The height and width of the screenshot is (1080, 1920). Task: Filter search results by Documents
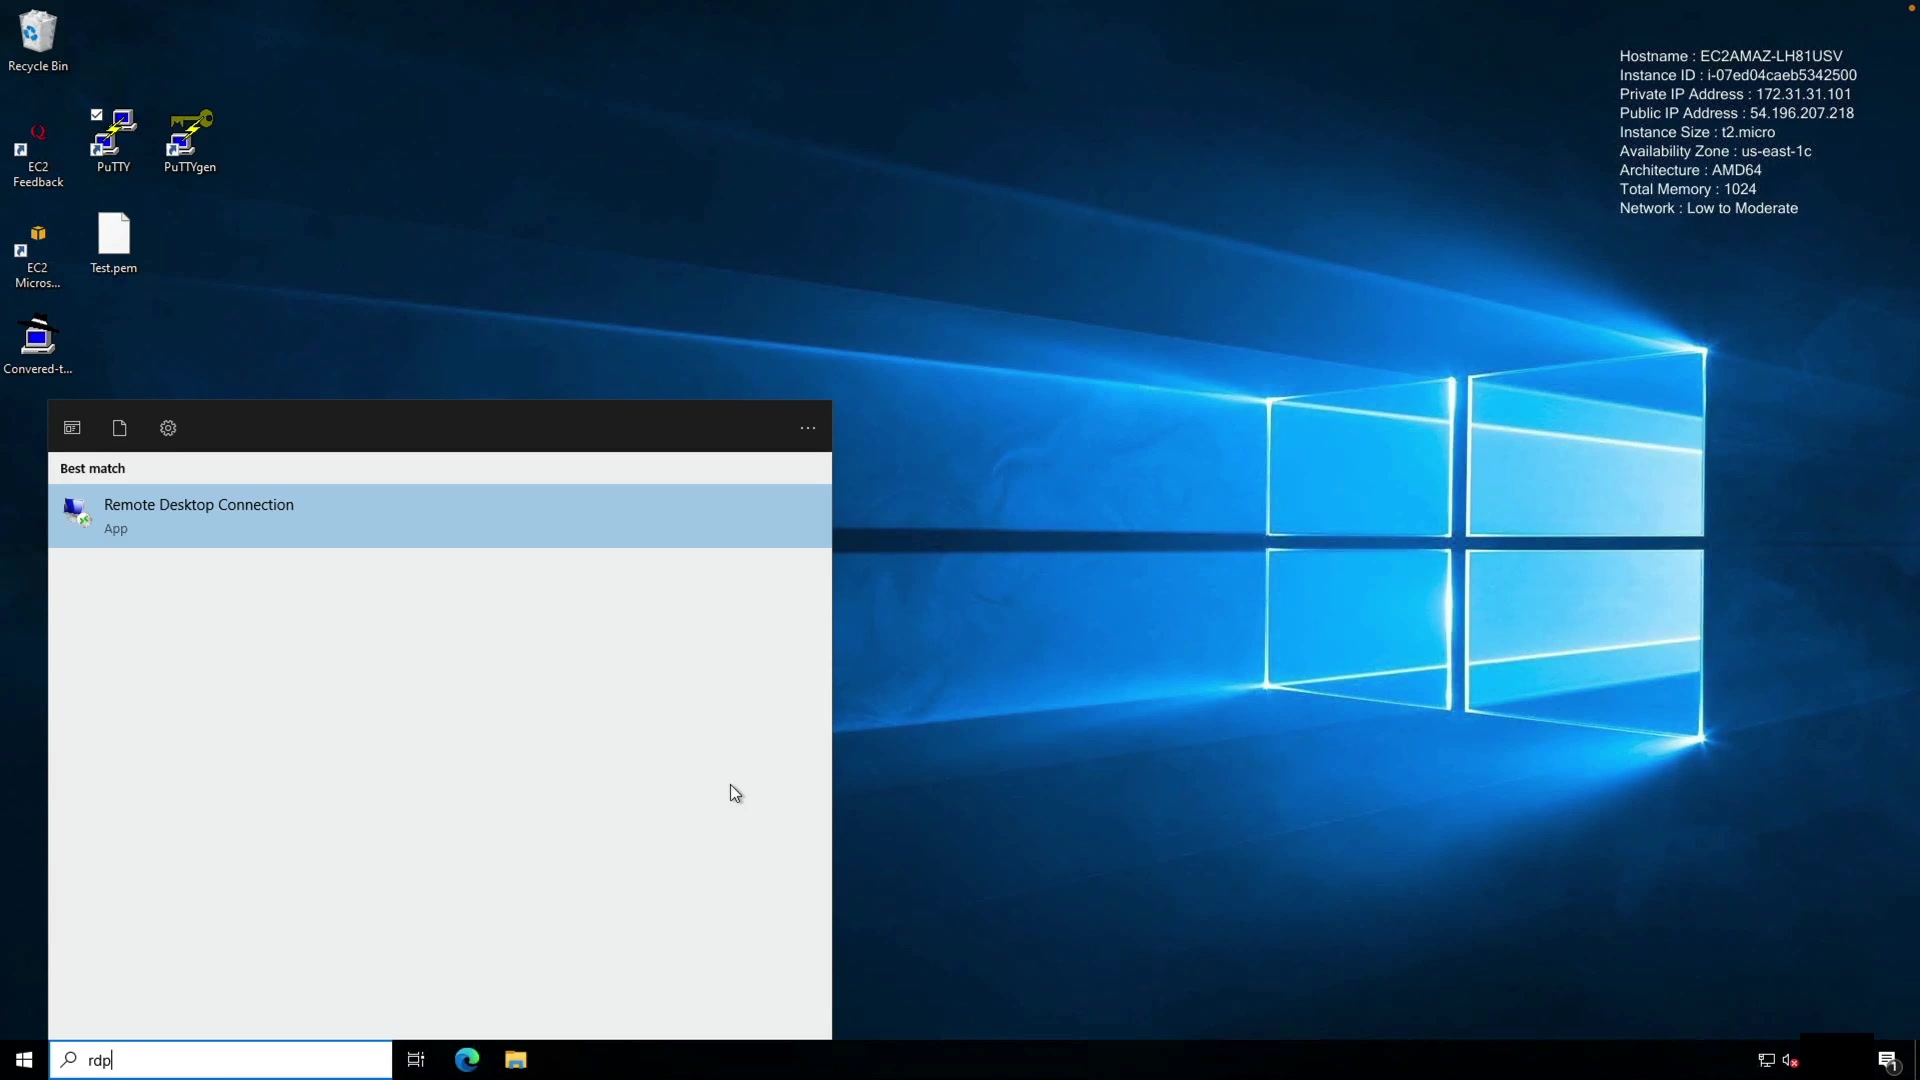120,428
